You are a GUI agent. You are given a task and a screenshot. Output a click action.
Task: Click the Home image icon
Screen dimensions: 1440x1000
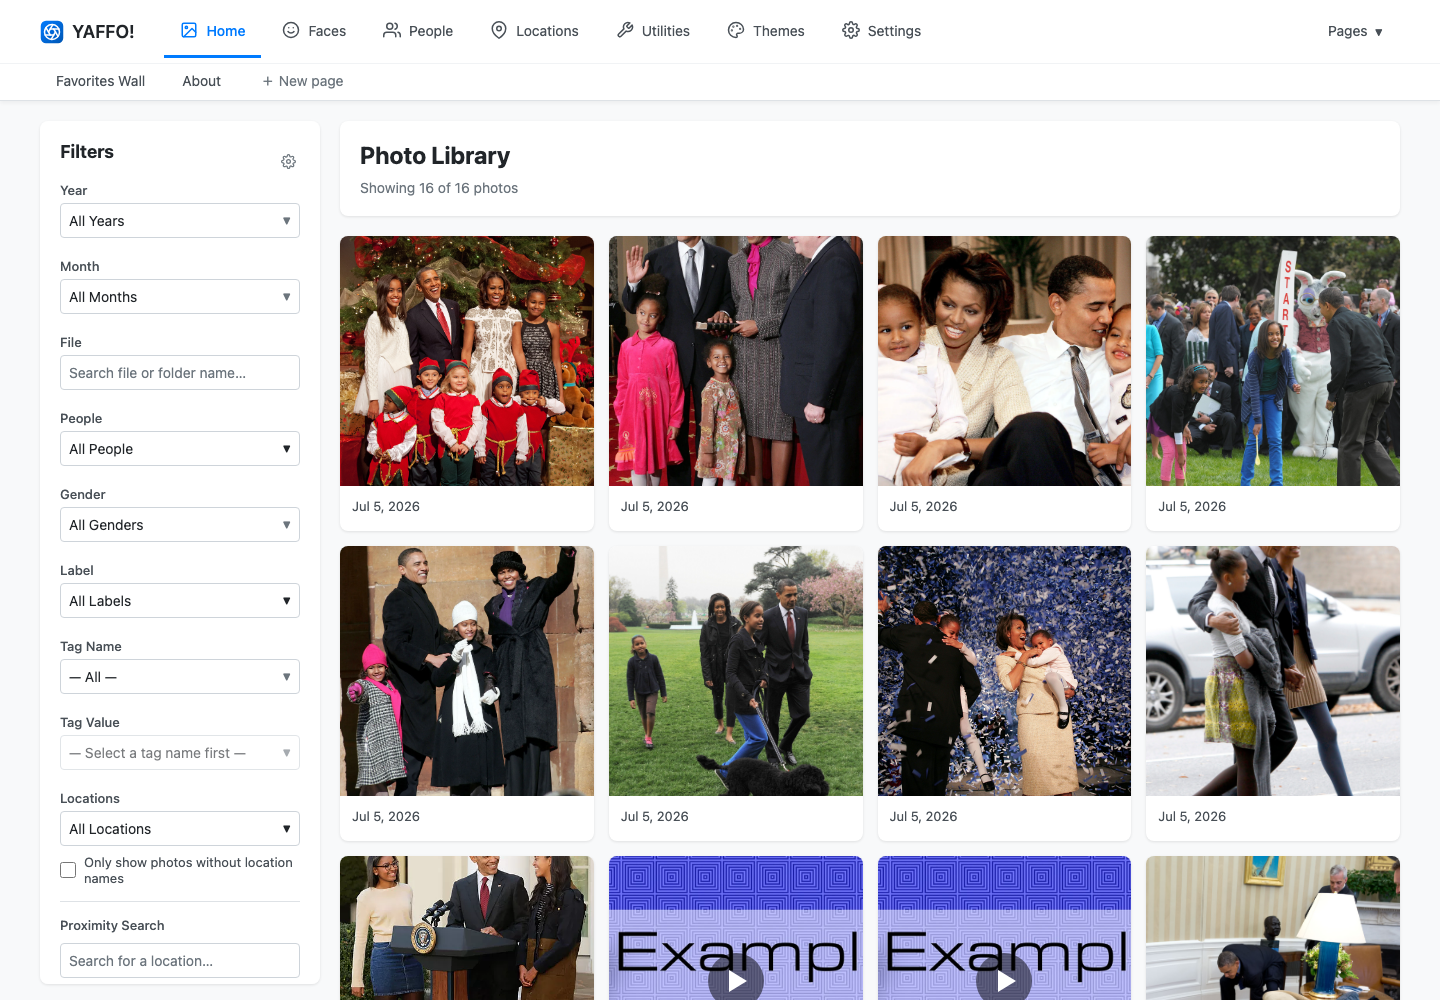189,30
